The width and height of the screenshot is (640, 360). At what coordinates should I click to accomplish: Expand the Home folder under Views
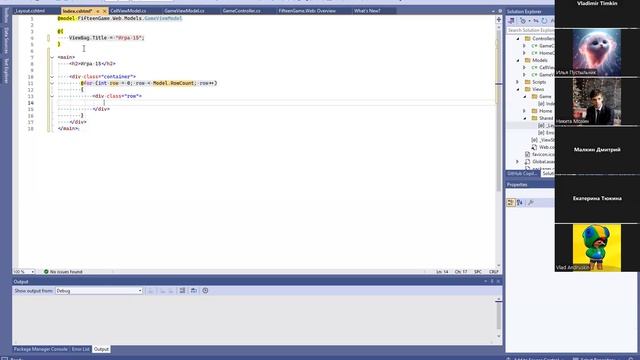coord(524,111)
